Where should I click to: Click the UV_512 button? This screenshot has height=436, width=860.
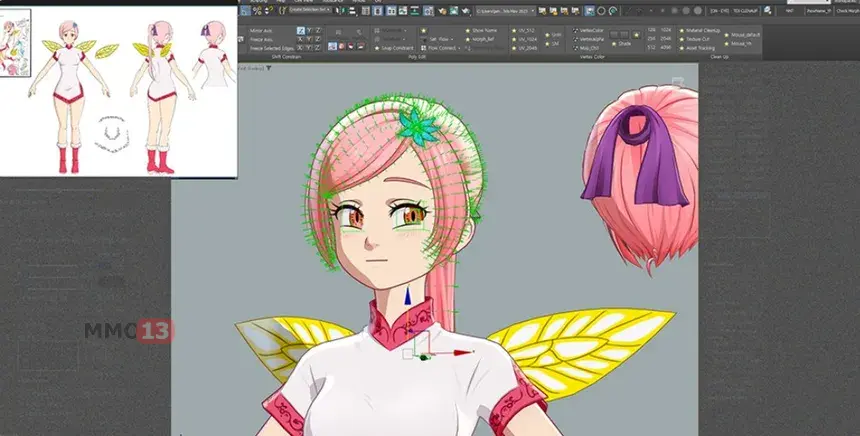523,30
